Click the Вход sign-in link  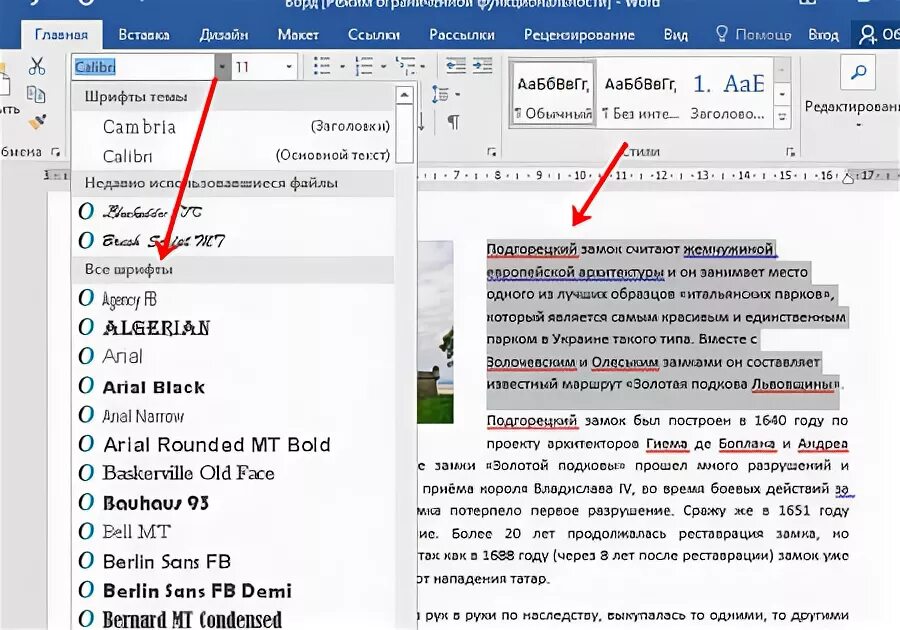[824, 35]
